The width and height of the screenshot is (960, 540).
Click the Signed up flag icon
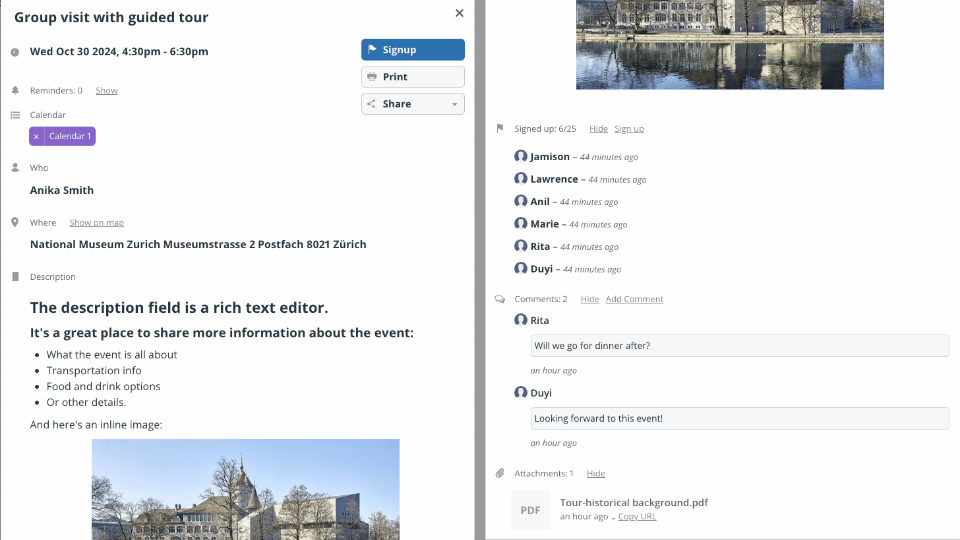tap(500, 129)
